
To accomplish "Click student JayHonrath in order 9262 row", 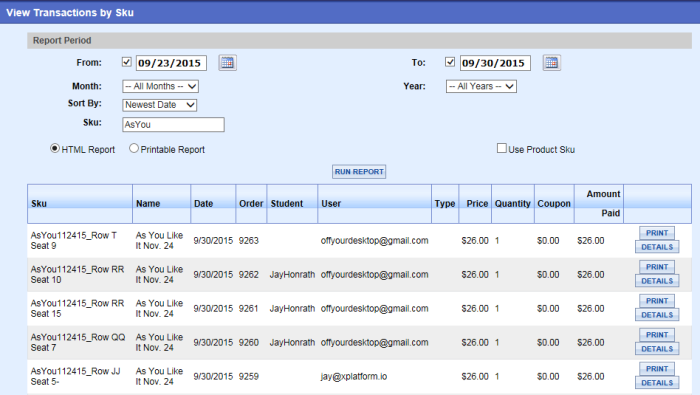I will click(292, 274).
